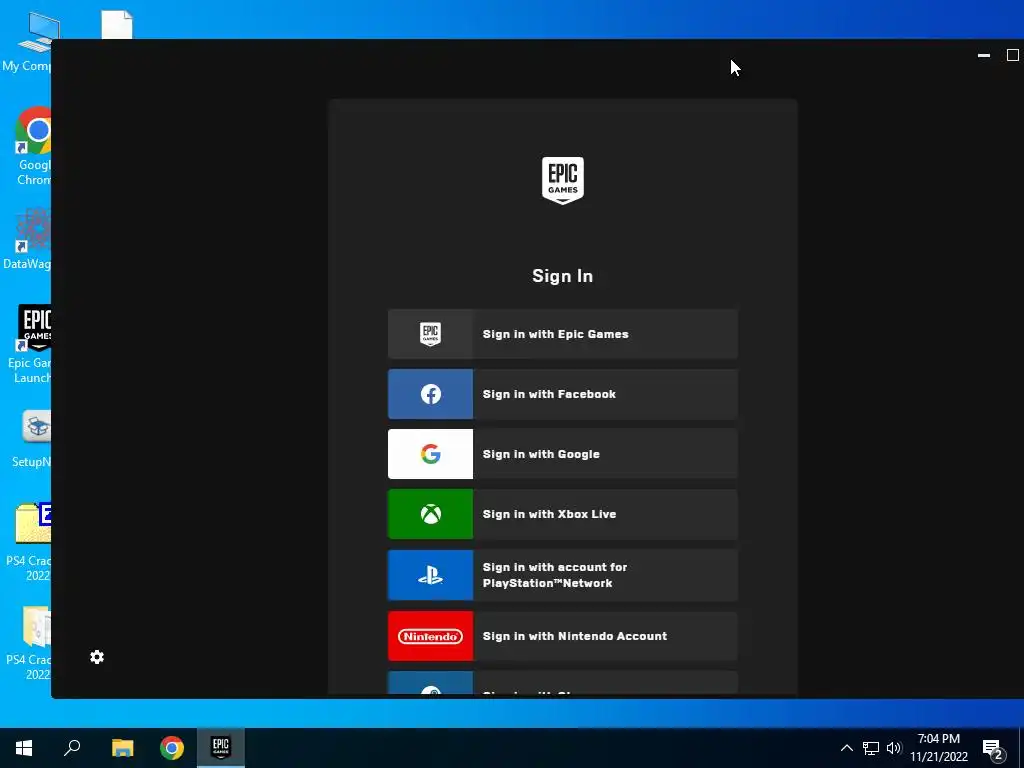The height and width of the screenshot is (768, 1024).
Task: Select My Computer desktop icon
Action: [27, 43]
